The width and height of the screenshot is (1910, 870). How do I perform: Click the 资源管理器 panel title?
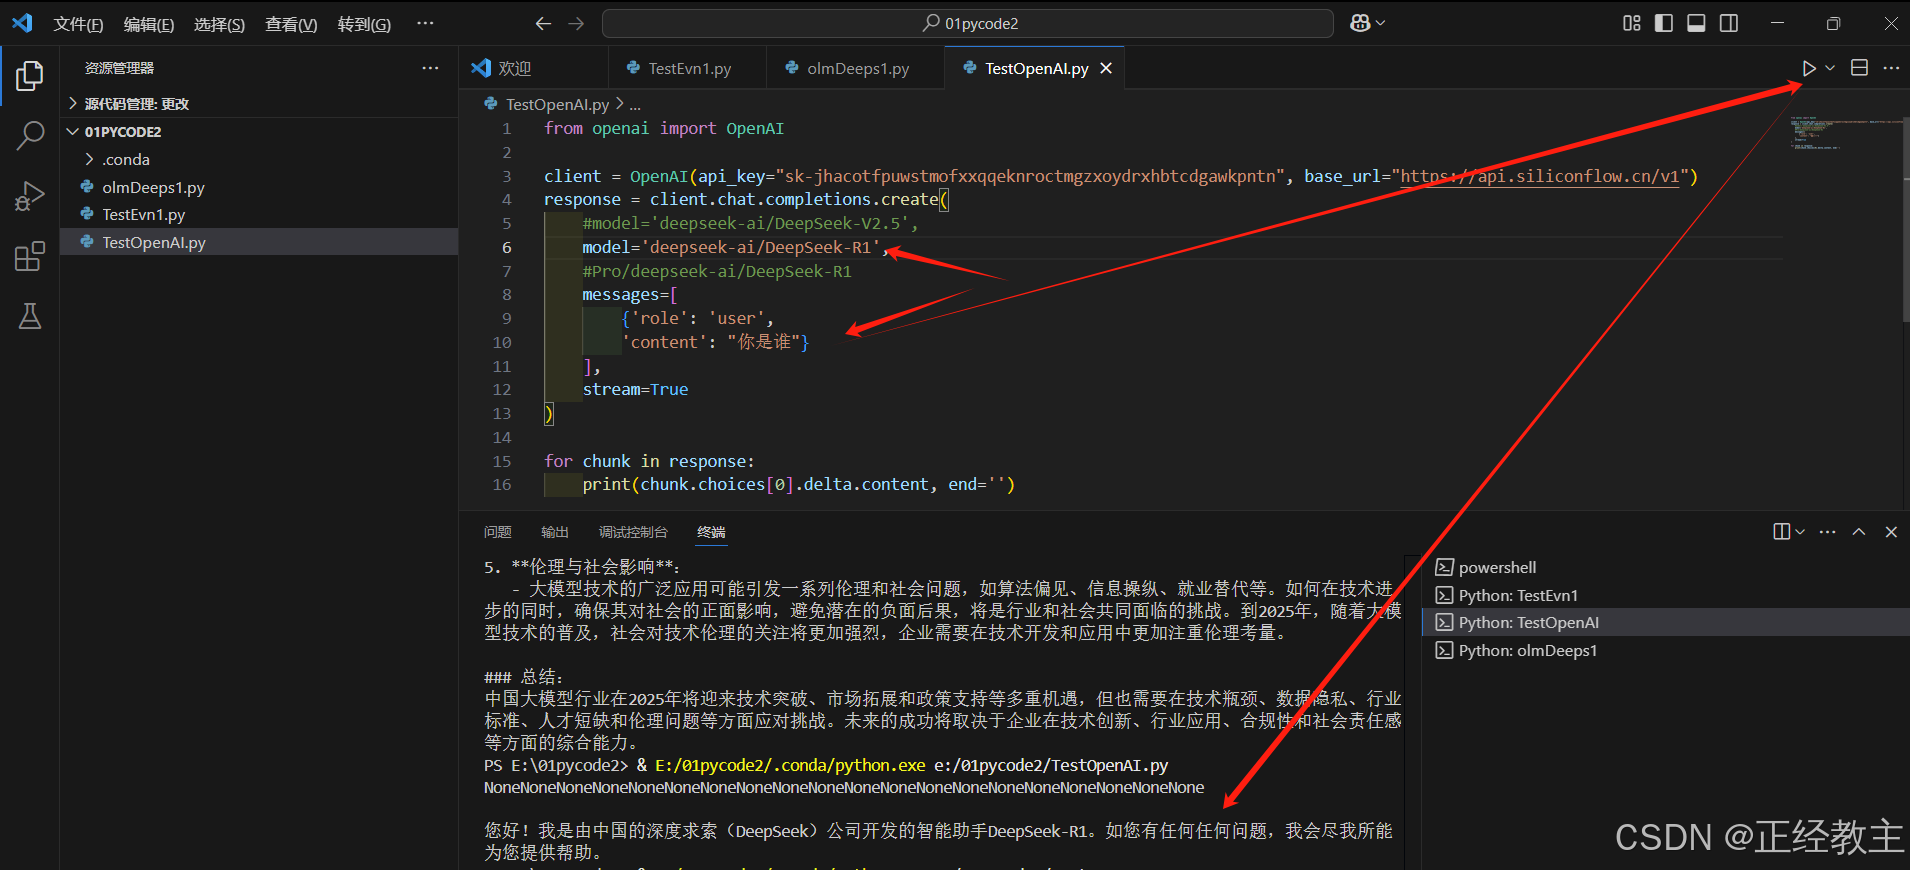tap(119, 68)
